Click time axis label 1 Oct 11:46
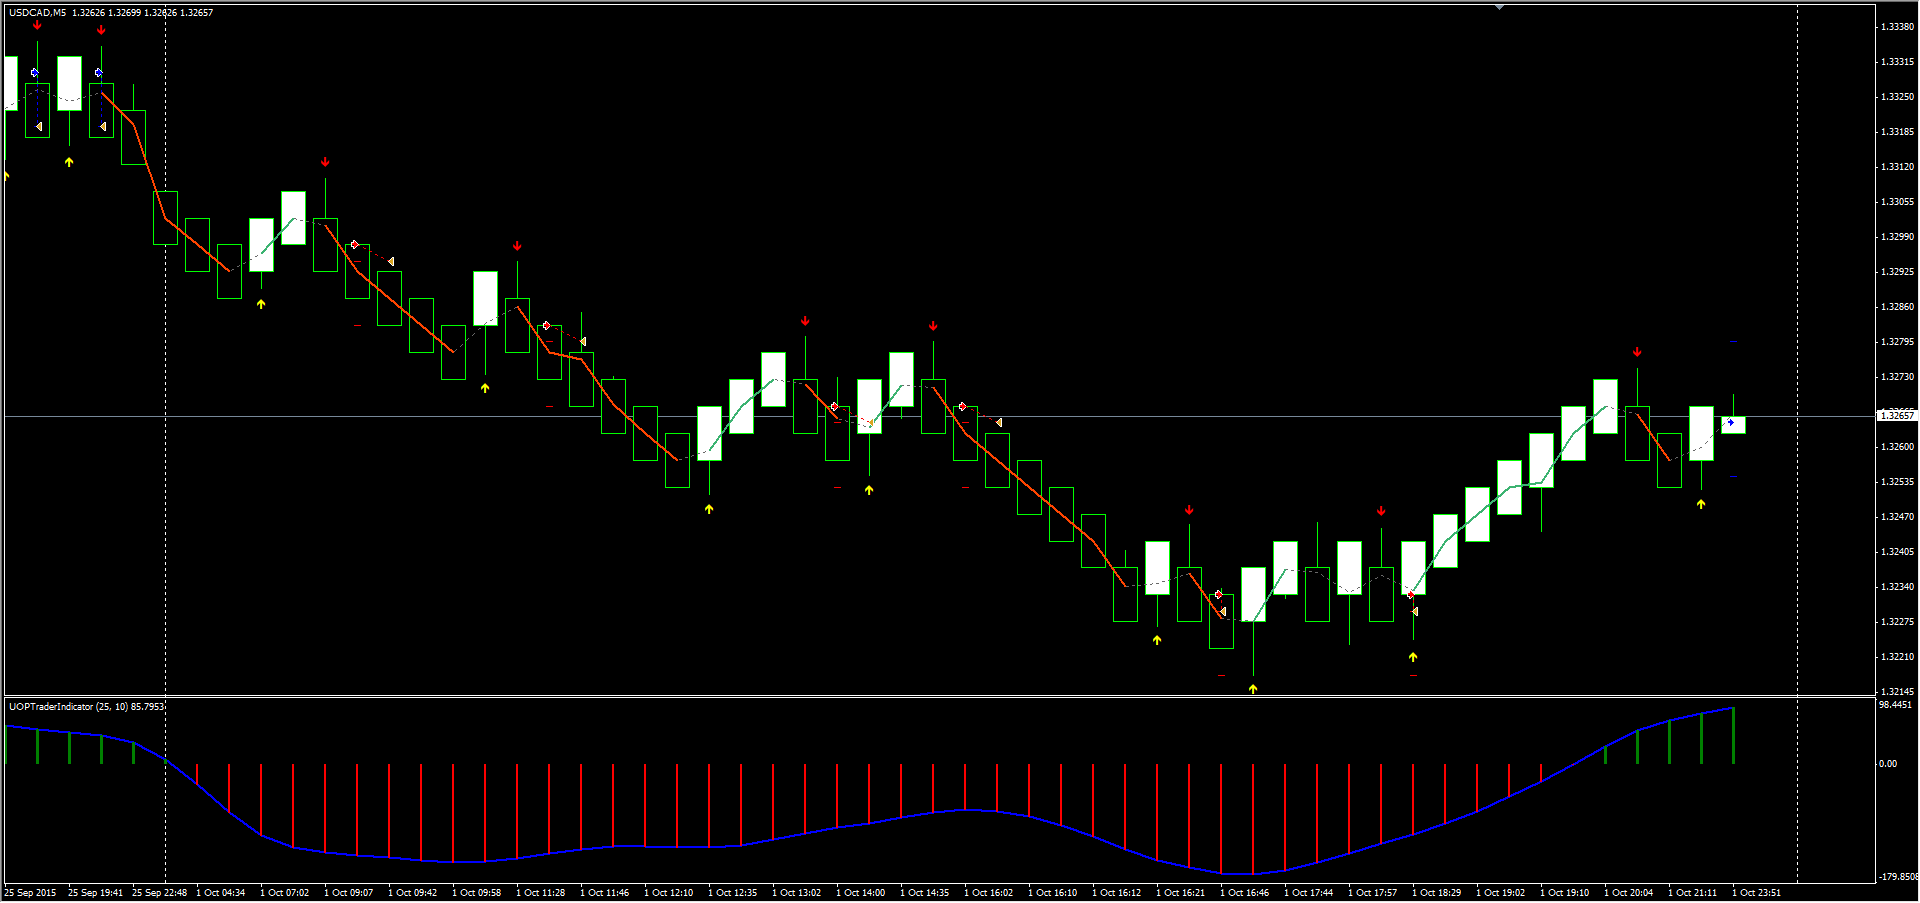 (605, 893)
